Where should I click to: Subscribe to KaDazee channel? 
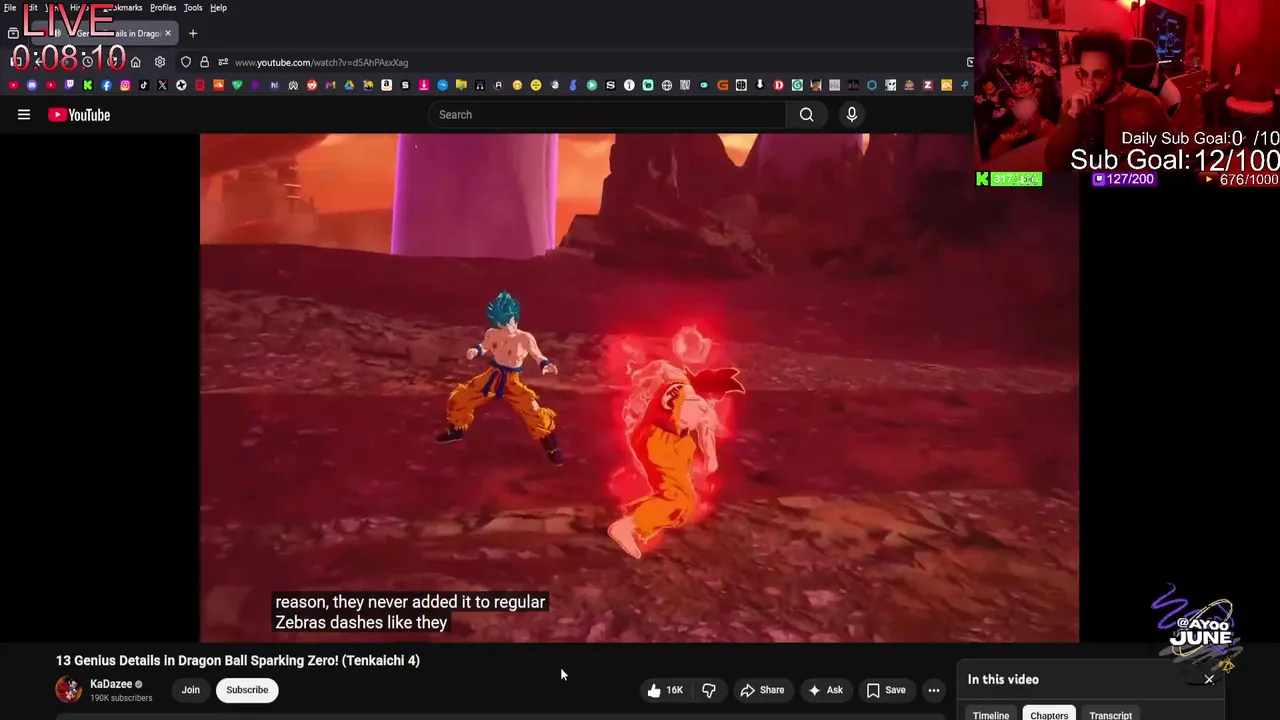click(x=247, y=690)
